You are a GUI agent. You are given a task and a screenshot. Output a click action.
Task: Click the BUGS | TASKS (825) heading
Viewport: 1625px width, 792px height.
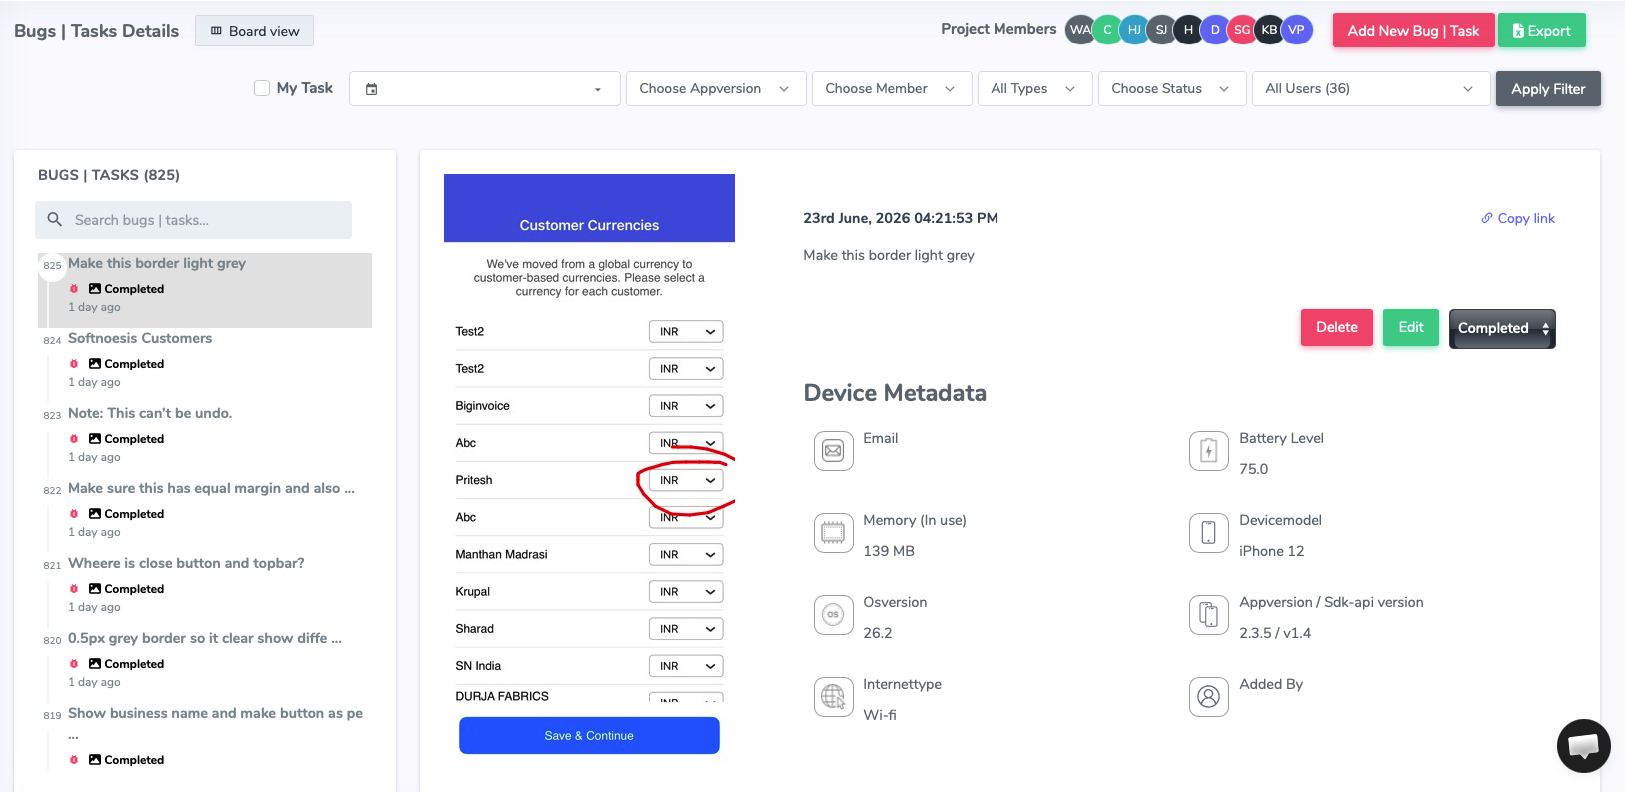click(x=109, y=175)
